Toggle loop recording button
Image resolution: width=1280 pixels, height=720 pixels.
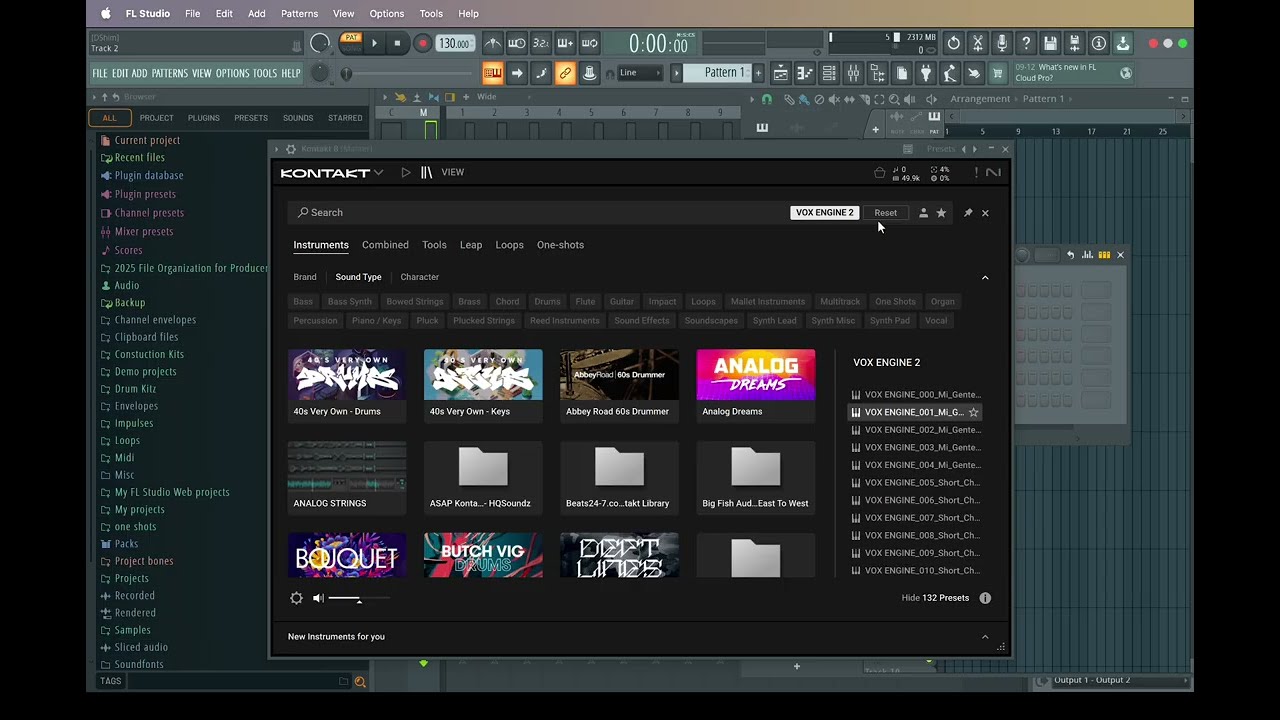pos(589,43)
